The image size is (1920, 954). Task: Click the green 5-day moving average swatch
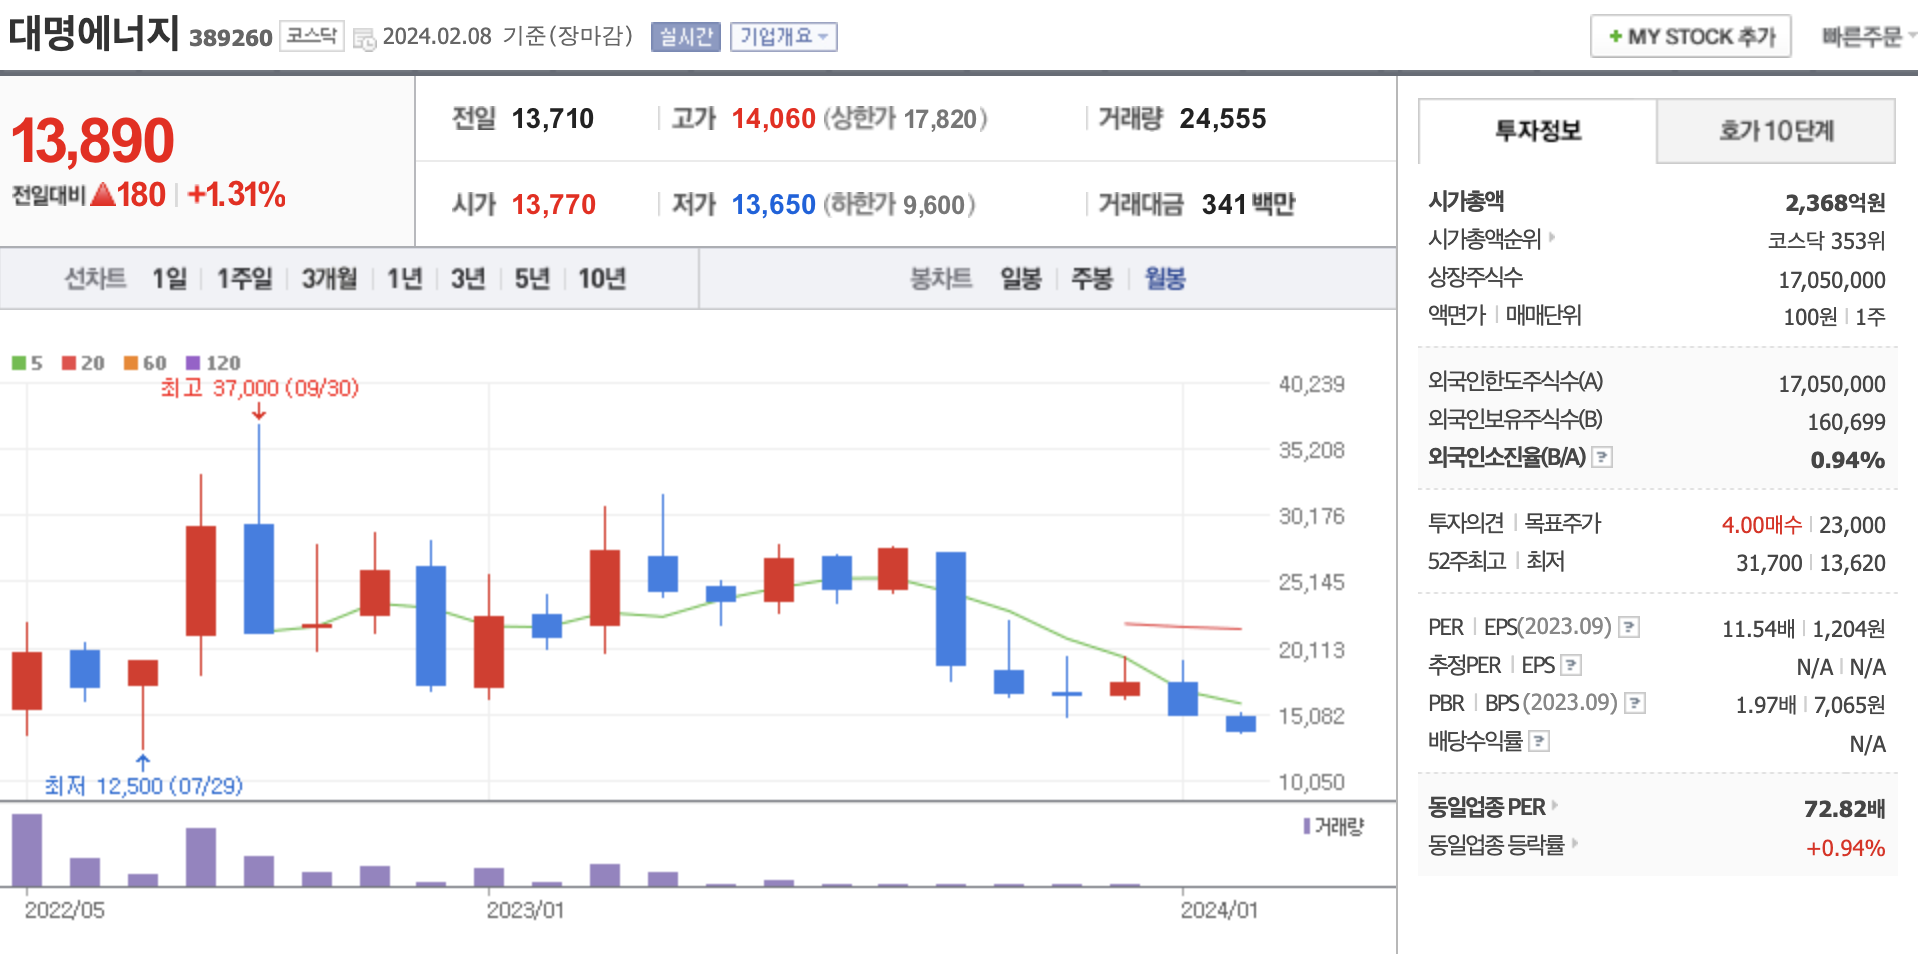click(19, 363)
